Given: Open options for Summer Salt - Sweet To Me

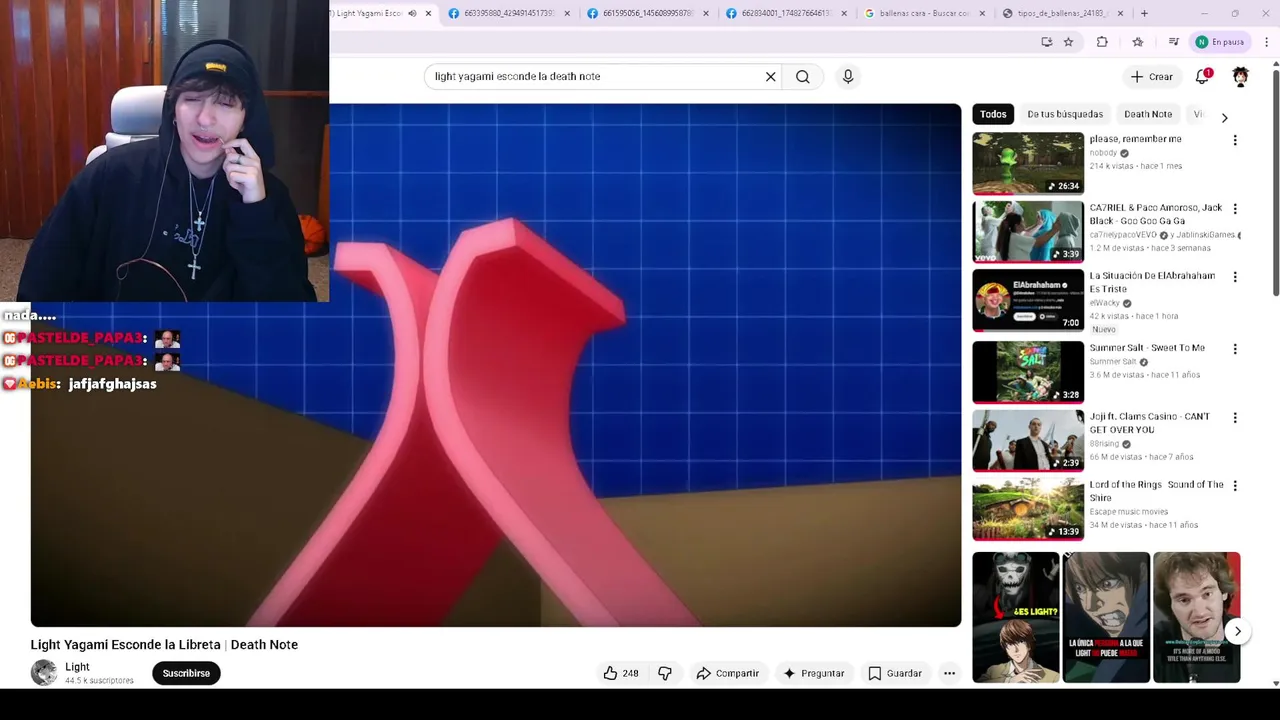Looking at the screenshot, I should 1235,349.
